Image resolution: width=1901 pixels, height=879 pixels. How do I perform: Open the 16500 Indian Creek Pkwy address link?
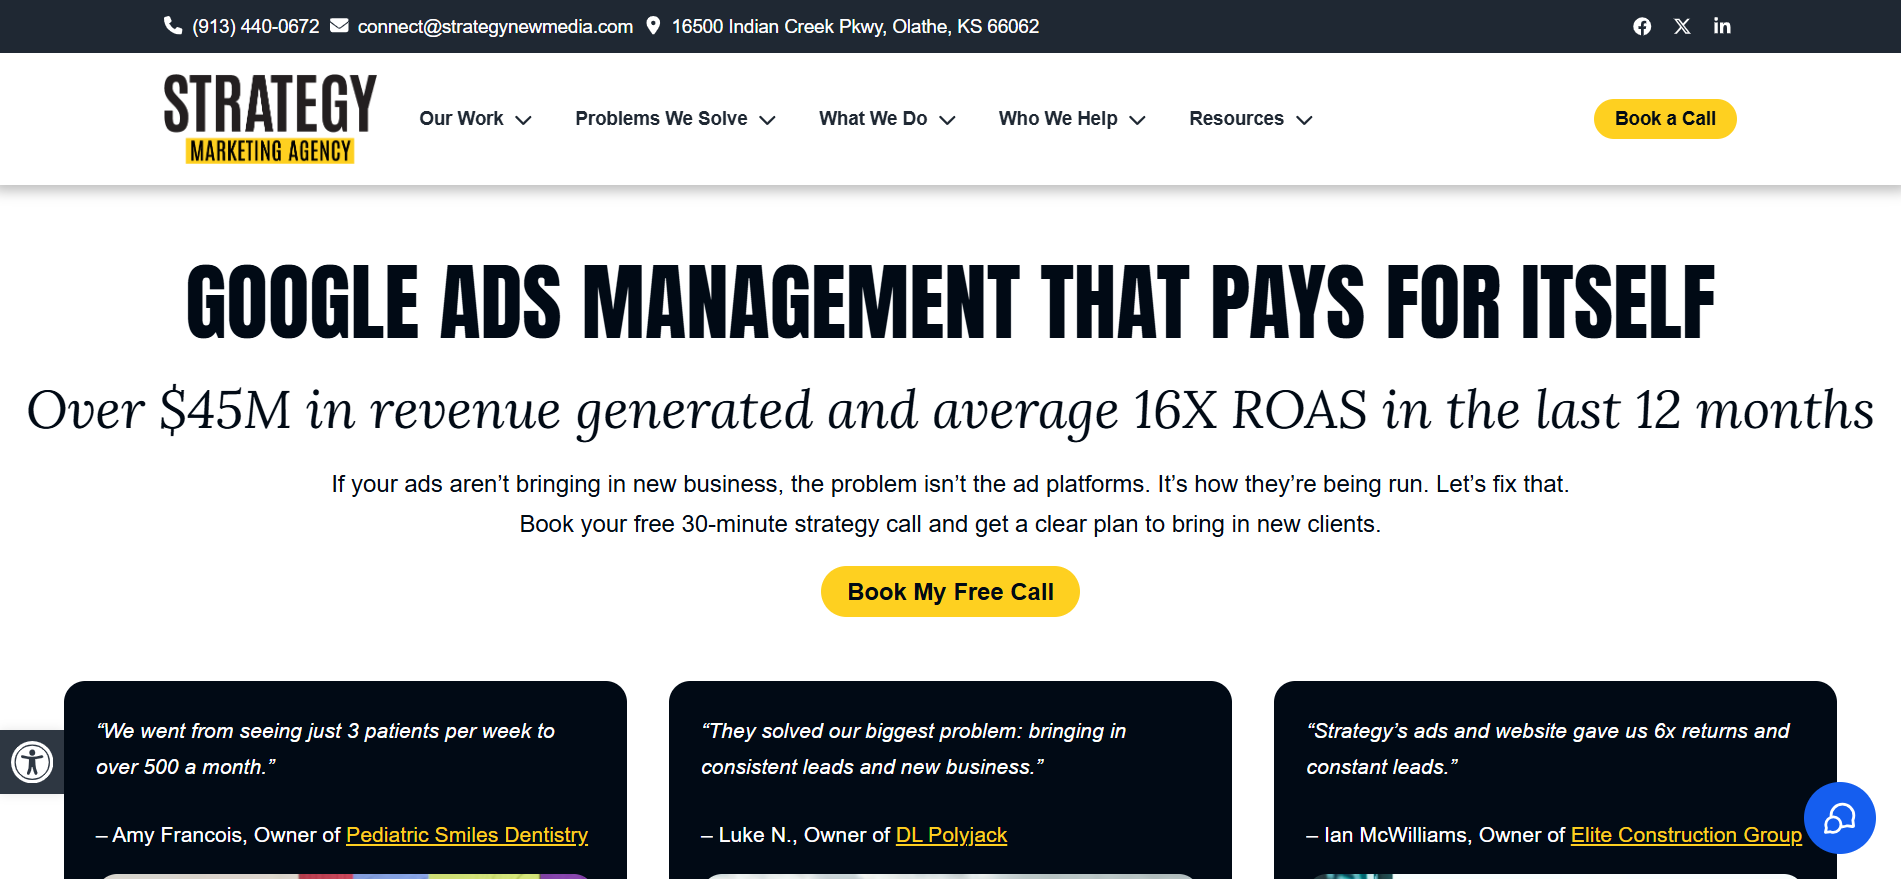coord(855,26)
